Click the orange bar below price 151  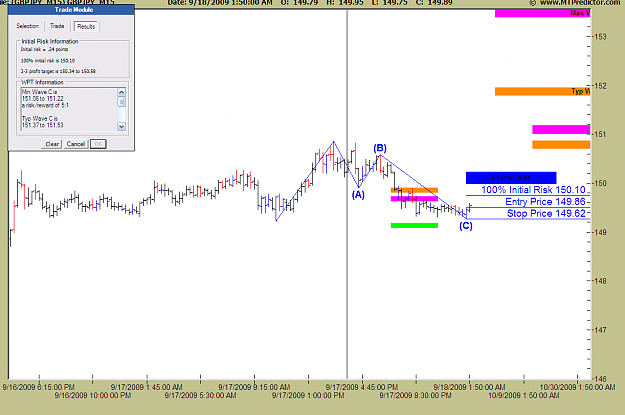(561, 145)
